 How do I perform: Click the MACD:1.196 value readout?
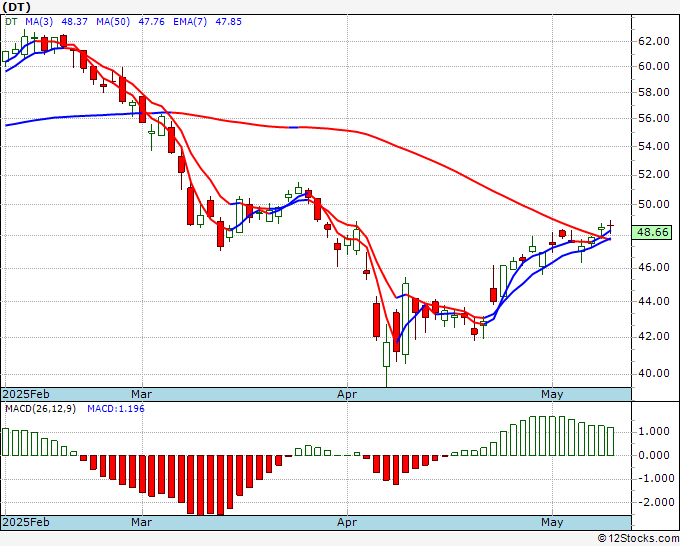pyautogui.click(x=116, y=409)
